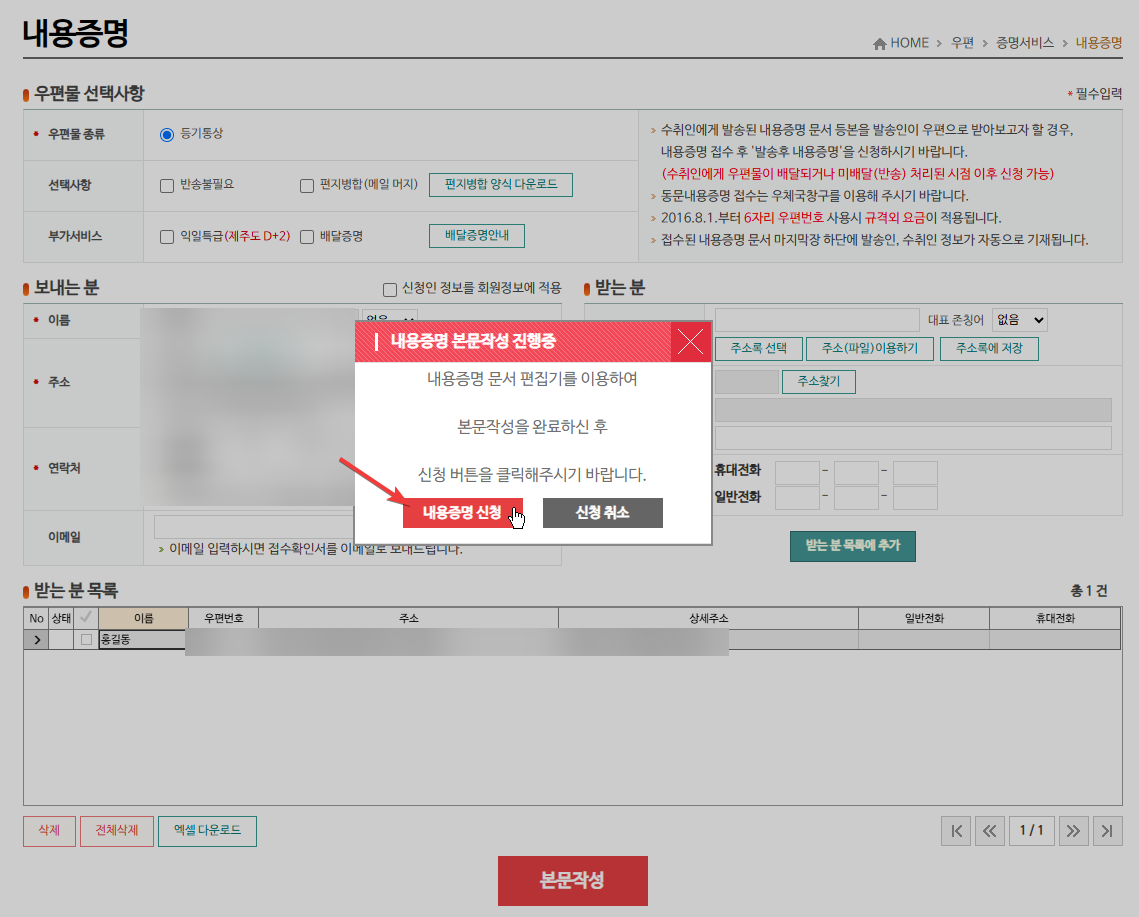The height and width of the screenshot is (917, 1139).
Task: Click the 휴대전화 column header
Action: click(x=1055, y=618)
